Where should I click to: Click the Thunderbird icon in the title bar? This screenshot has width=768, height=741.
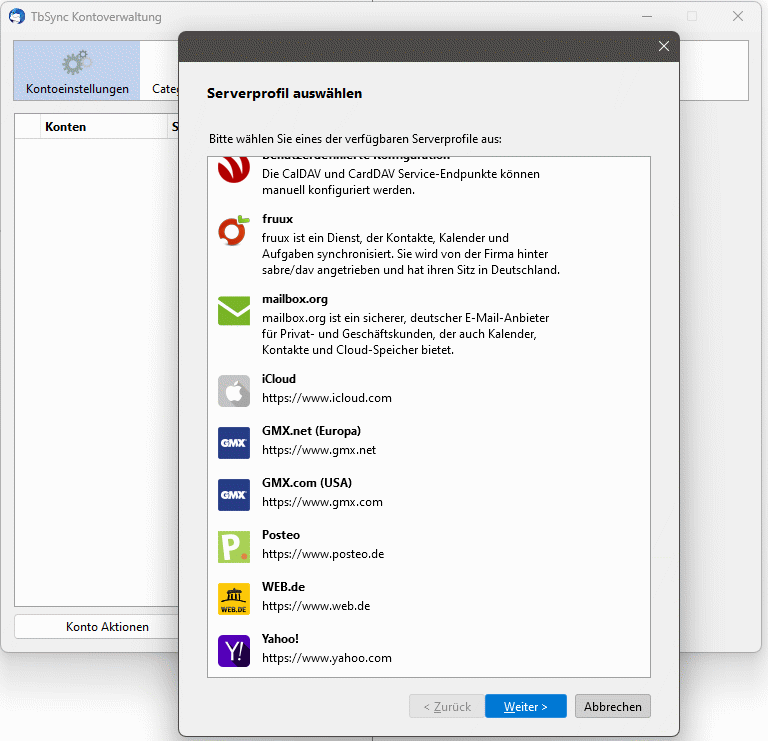(17, 16)
